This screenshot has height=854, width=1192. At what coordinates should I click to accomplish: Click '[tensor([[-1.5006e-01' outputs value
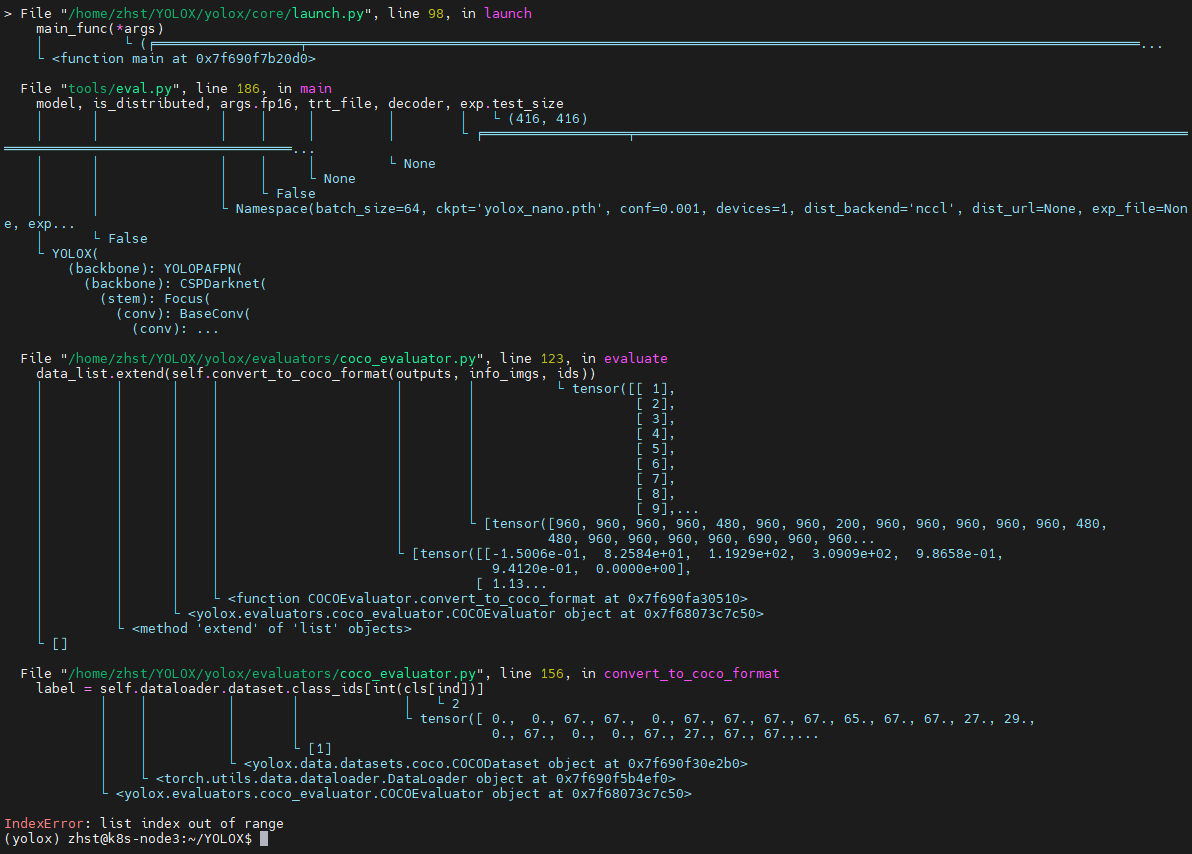[x=707, y=554]
